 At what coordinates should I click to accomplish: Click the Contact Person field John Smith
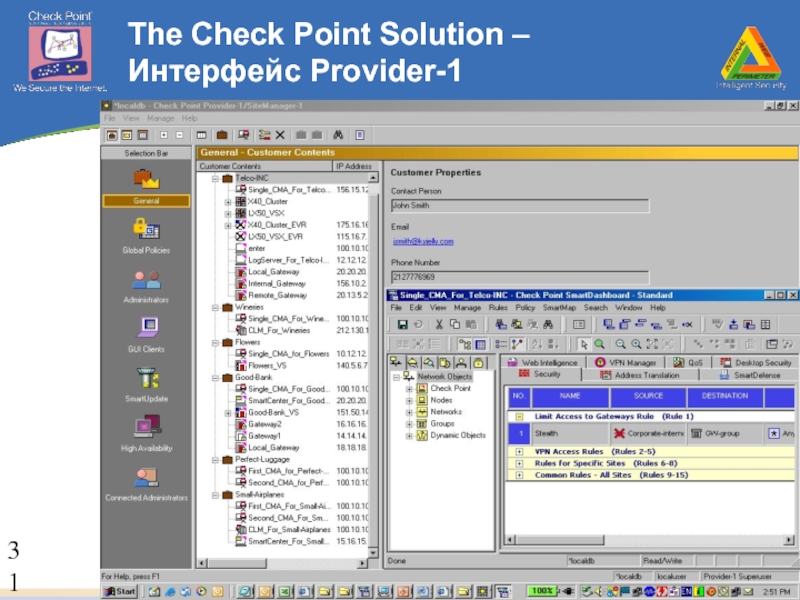[520, 206]
